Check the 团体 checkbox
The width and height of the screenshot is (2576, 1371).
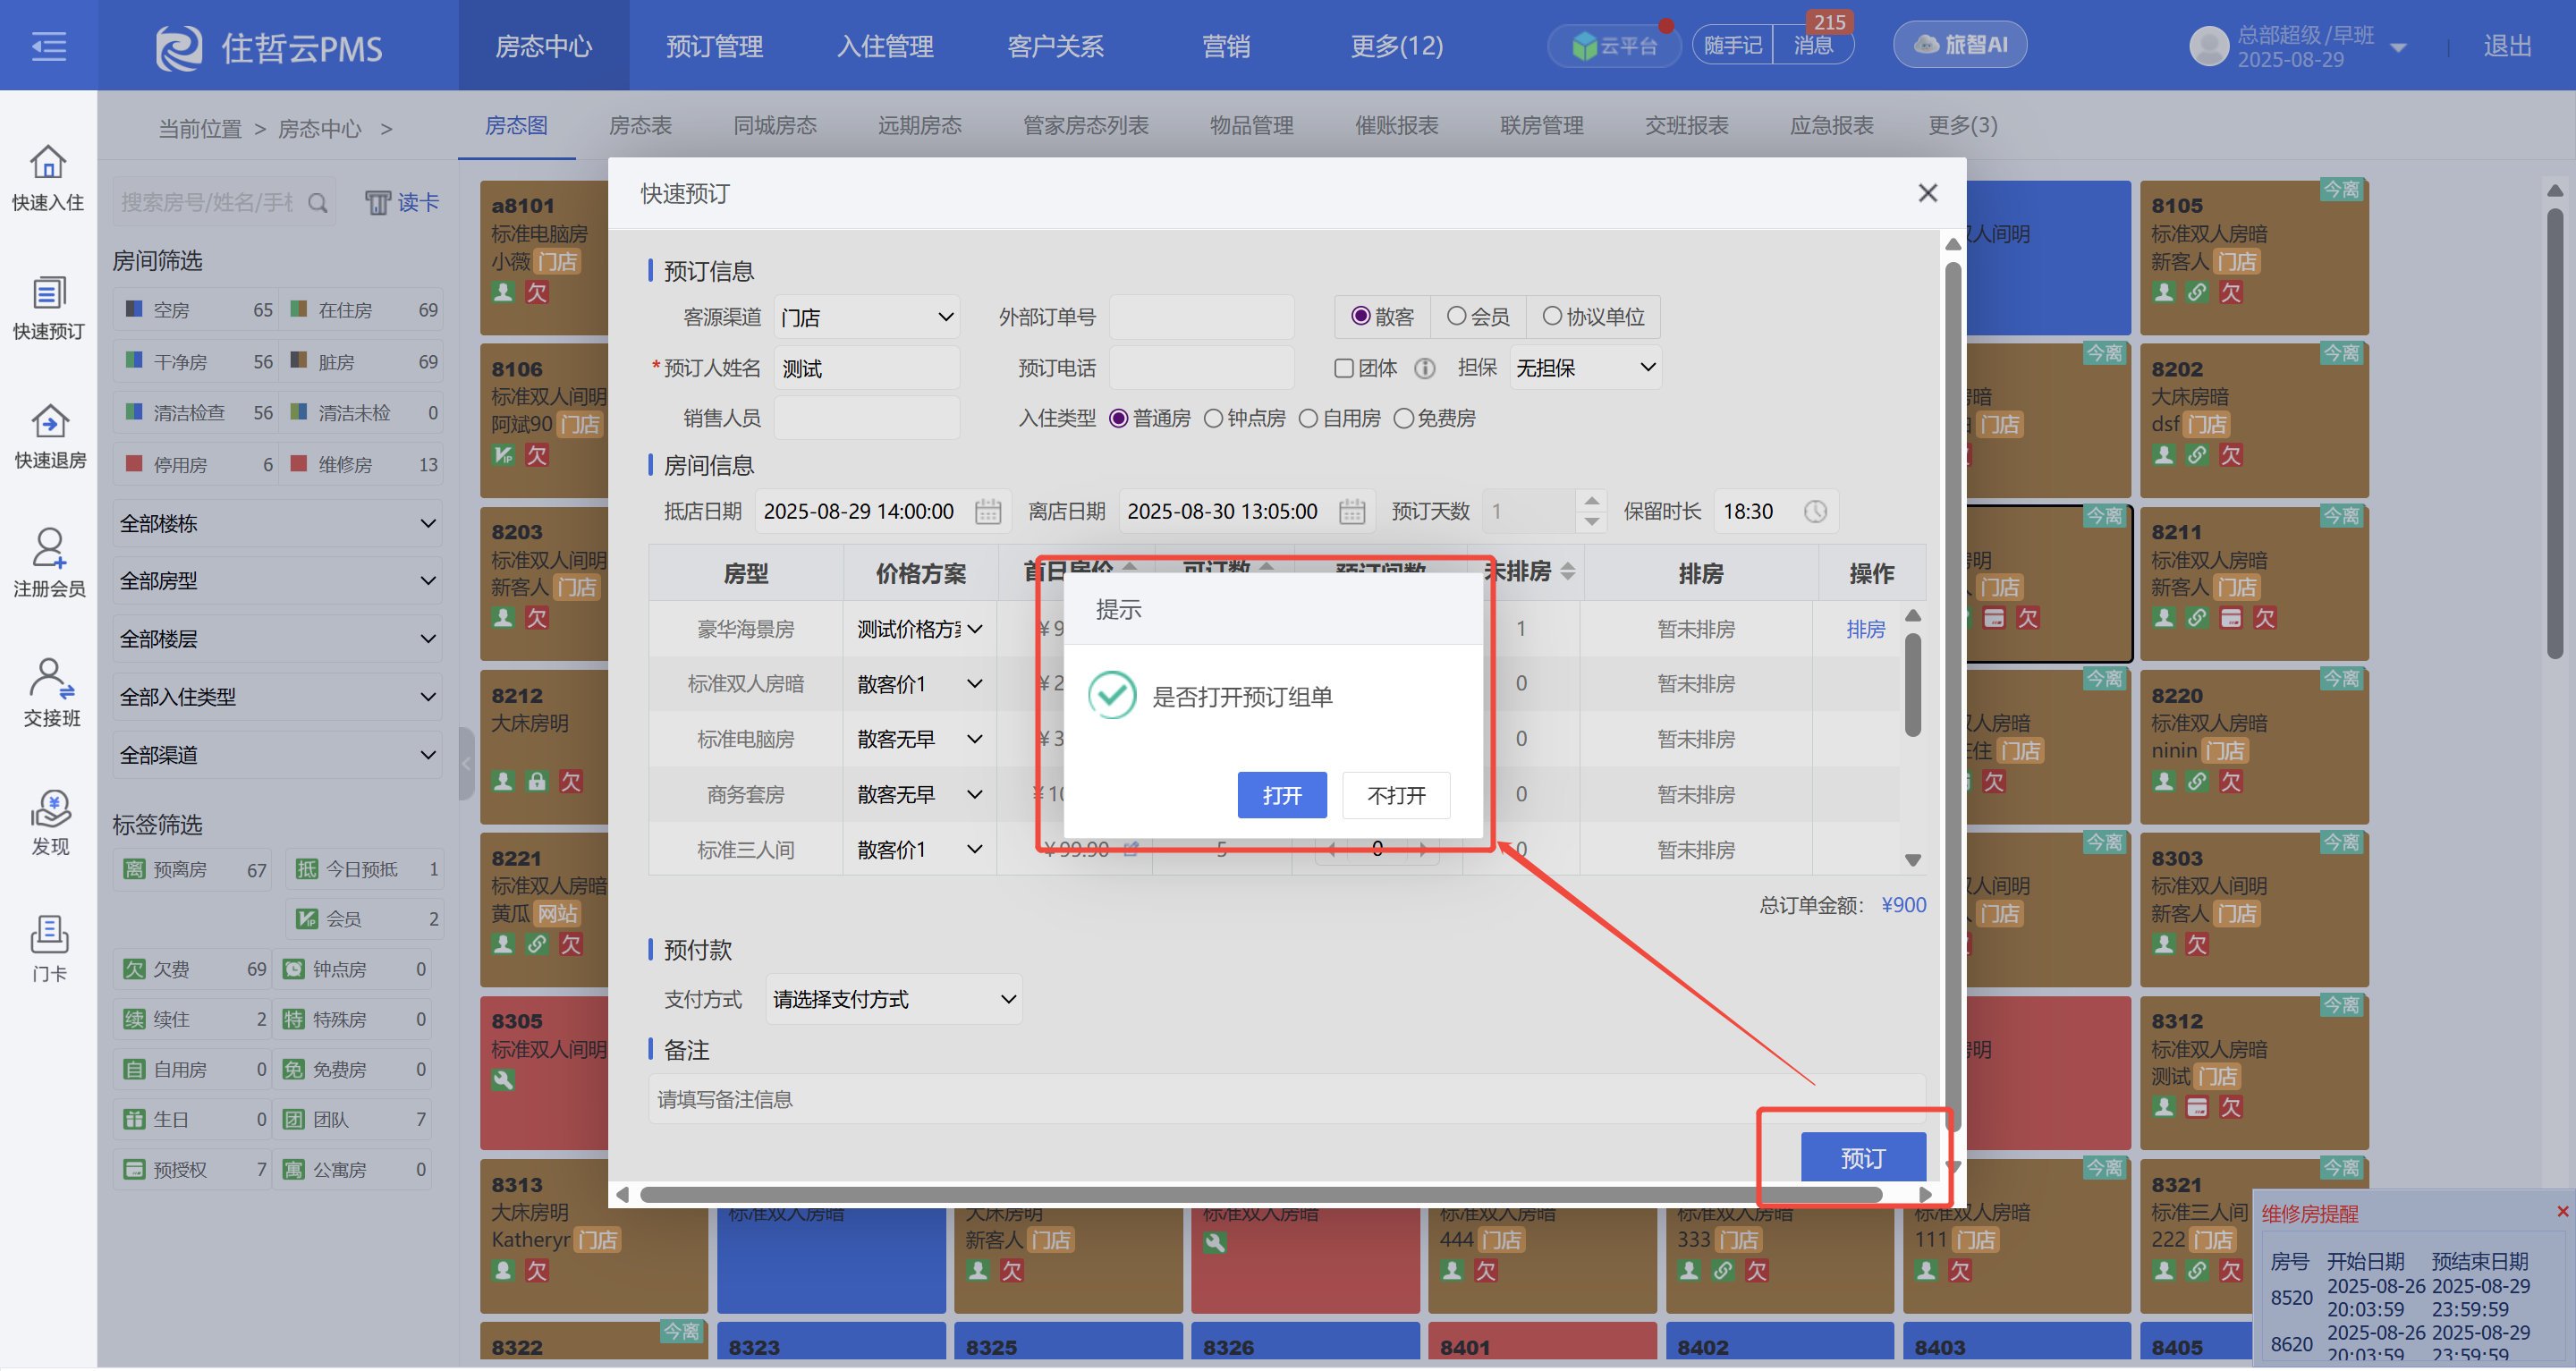coord(1344,368)
